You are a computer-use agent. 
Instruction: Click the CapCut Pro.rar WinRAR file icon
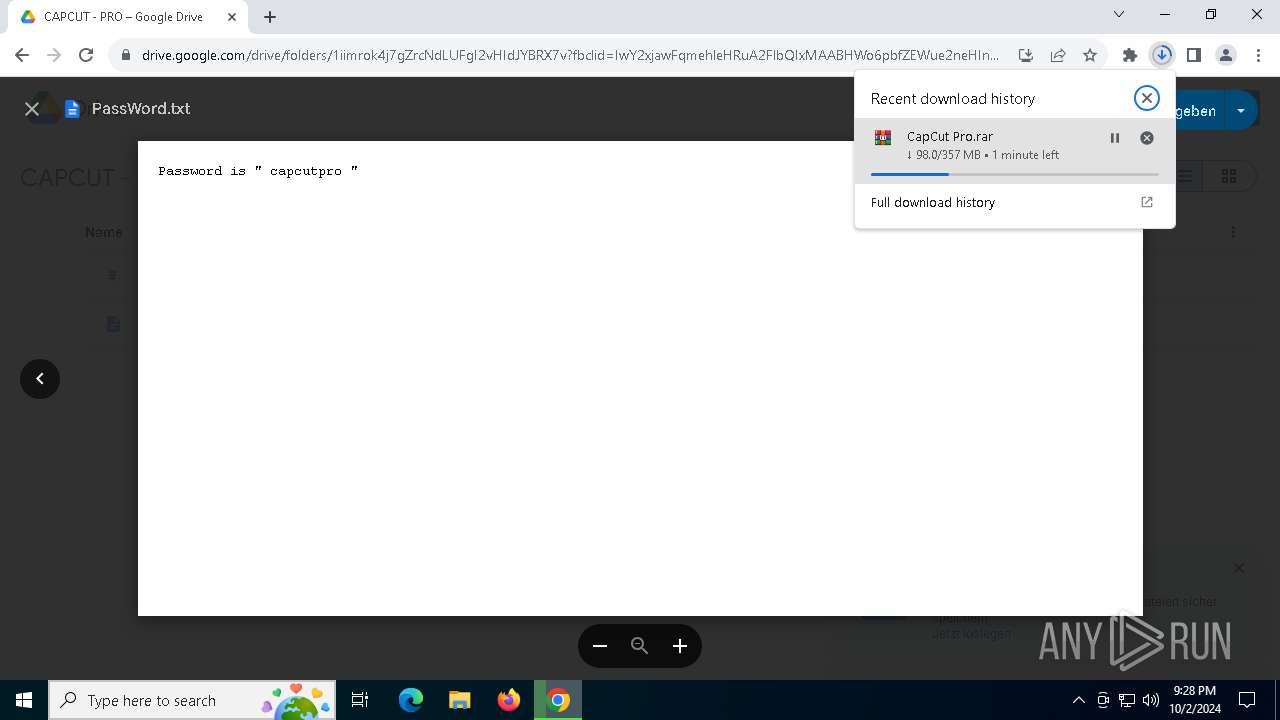point(882,138)
